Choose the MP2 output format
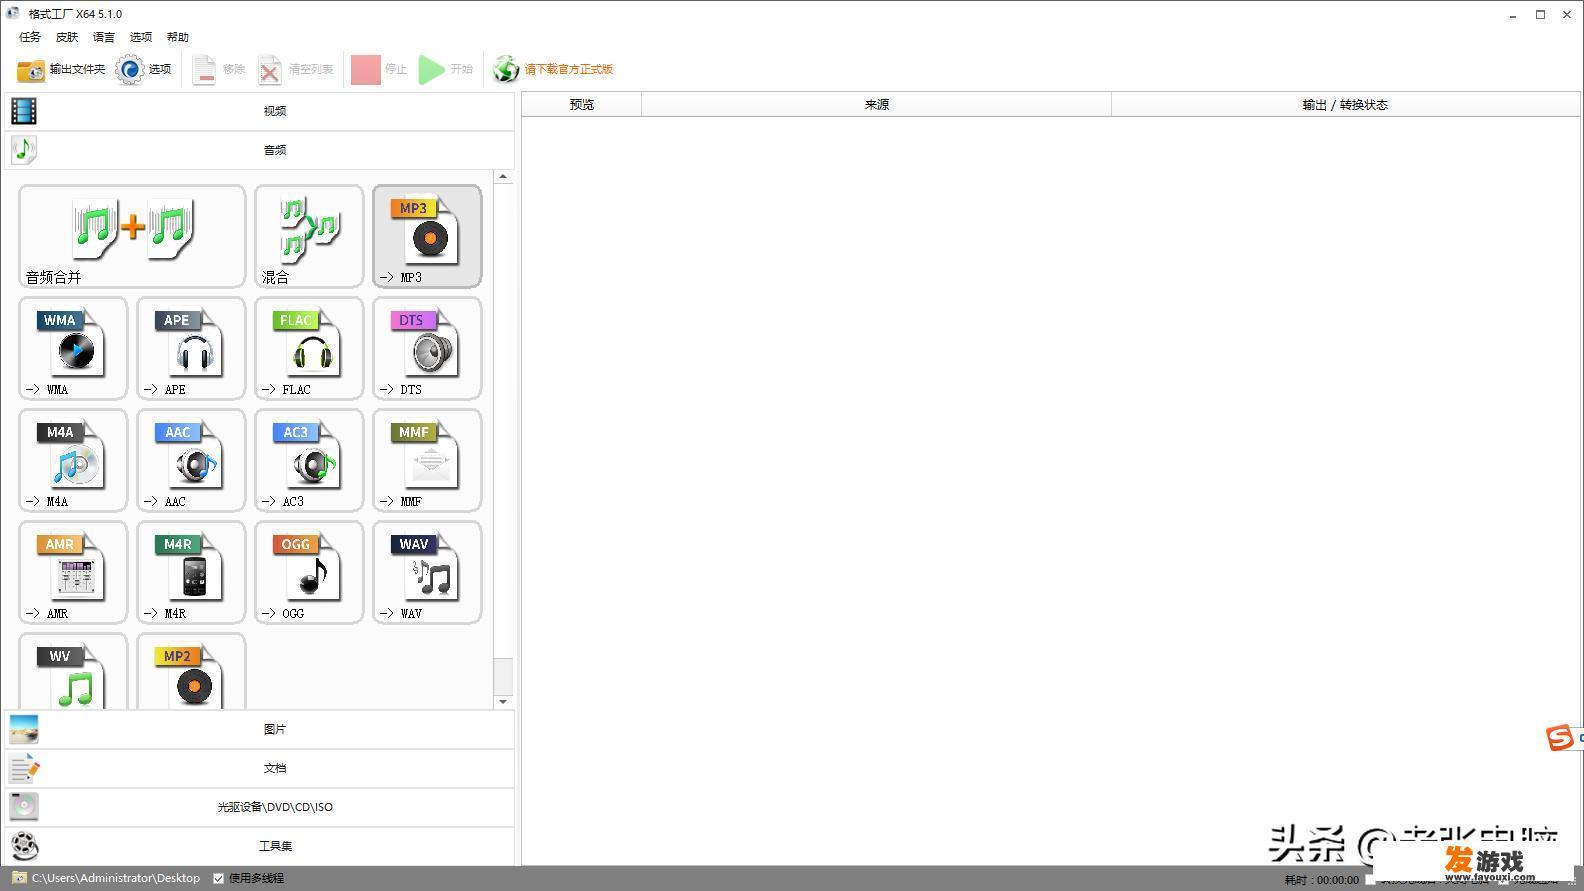This screenshot has height=891, width=1584. tap(191, 672)
